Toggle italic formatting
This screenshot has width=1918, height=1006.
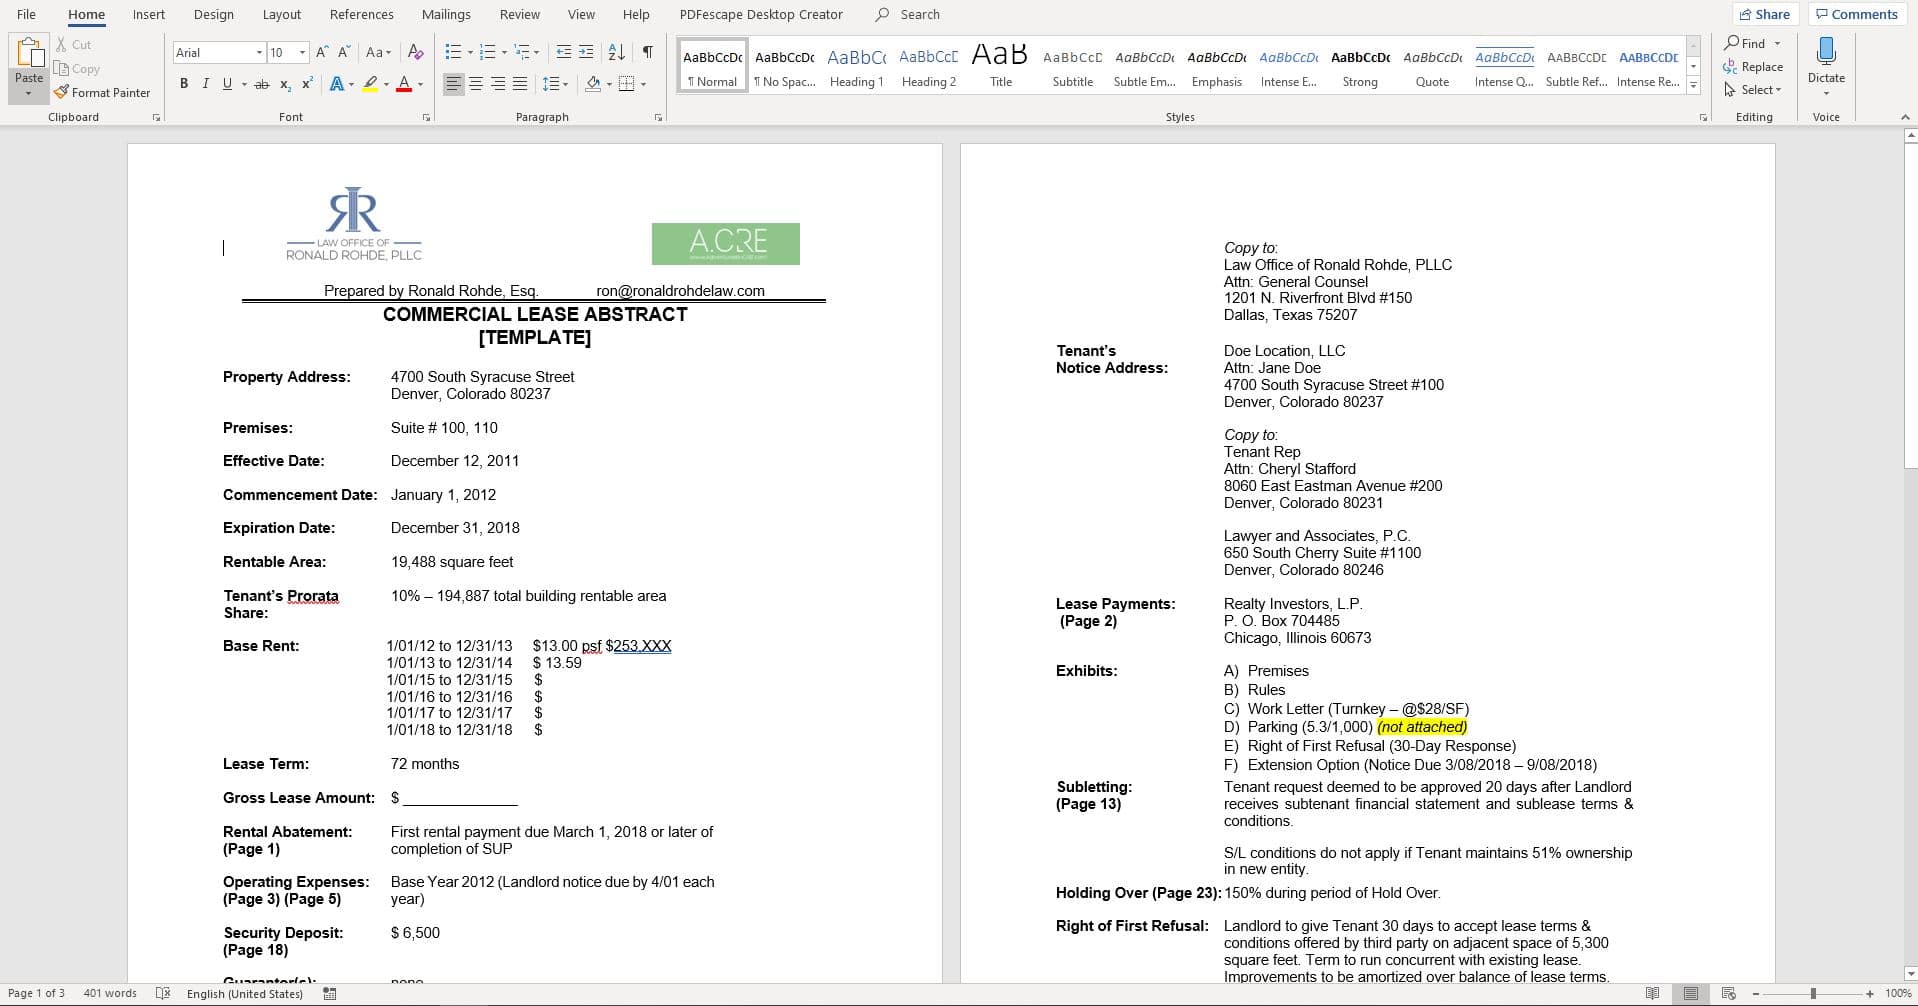[x=206, y=84]
